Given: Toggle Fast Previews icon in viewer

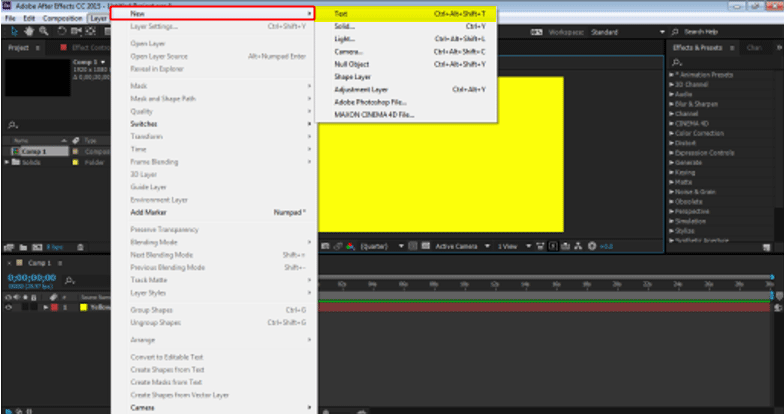Looking at the screenshot, I should 554,246.
